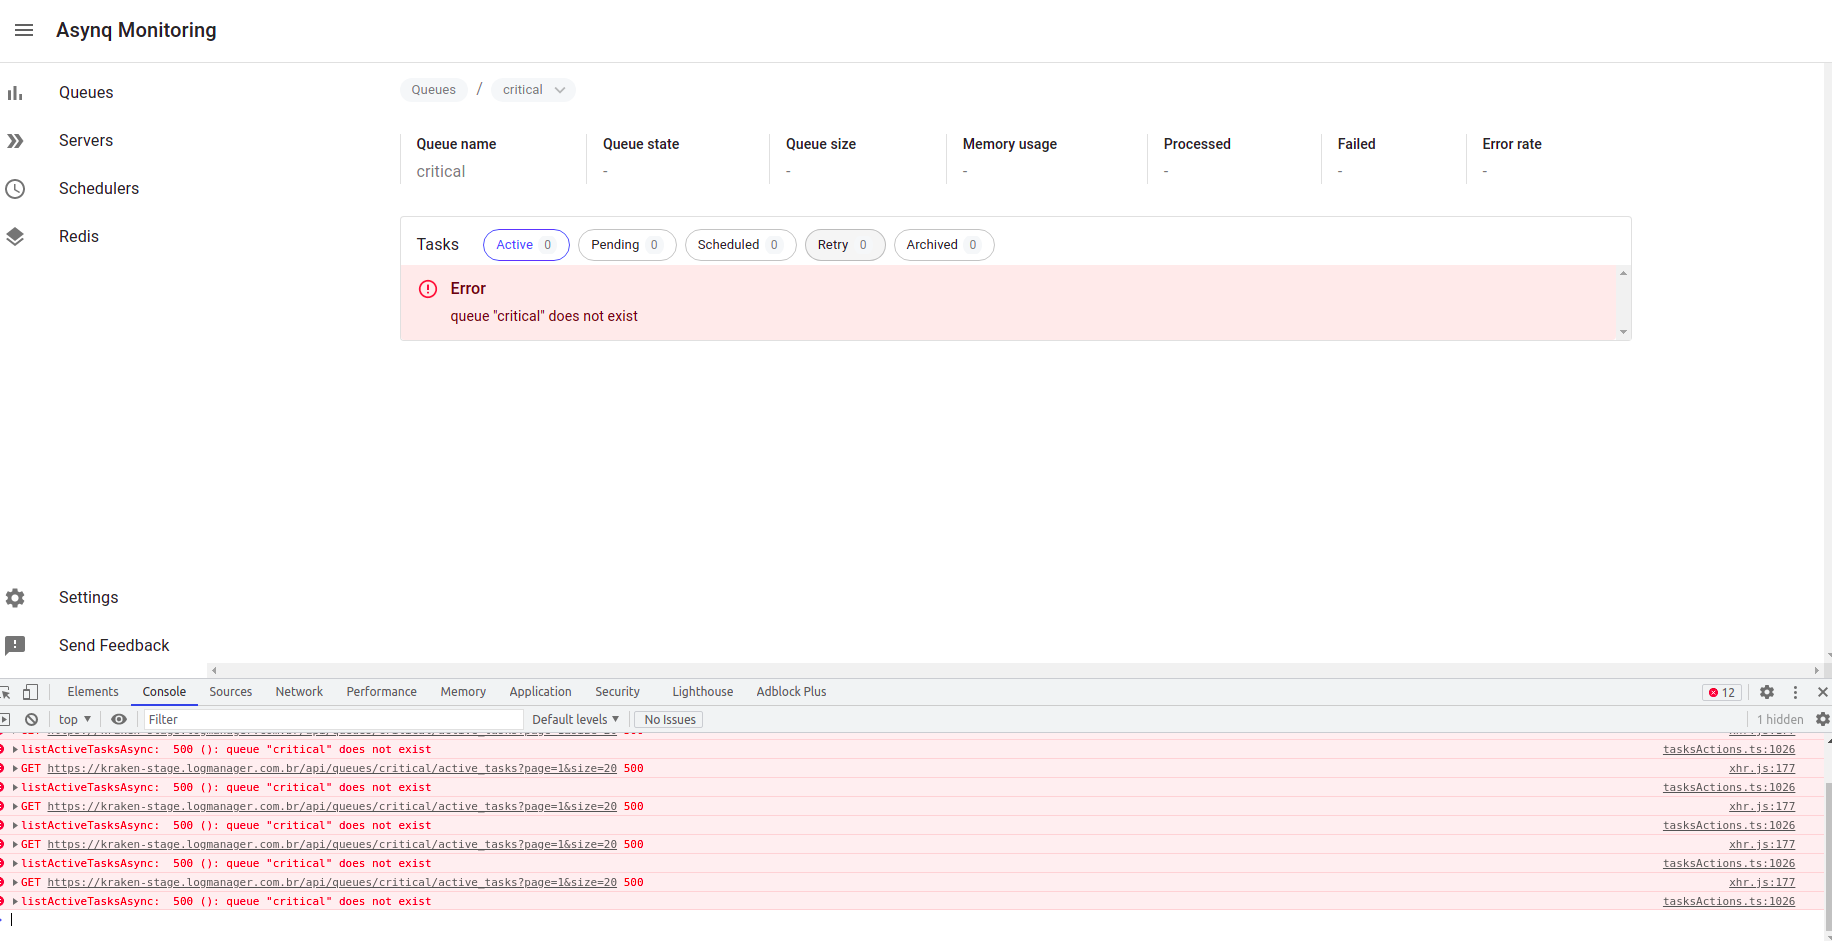
Task: Click the Queues bar chart icon
Action: [15, 93]
